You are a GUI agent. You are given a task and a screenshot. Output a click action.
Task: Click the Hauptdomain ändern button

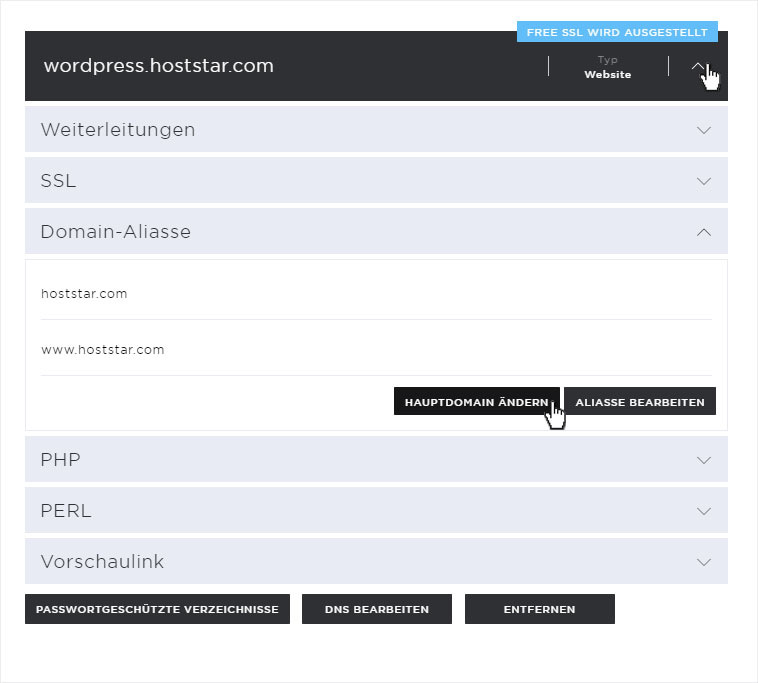[x=477, y=401]
